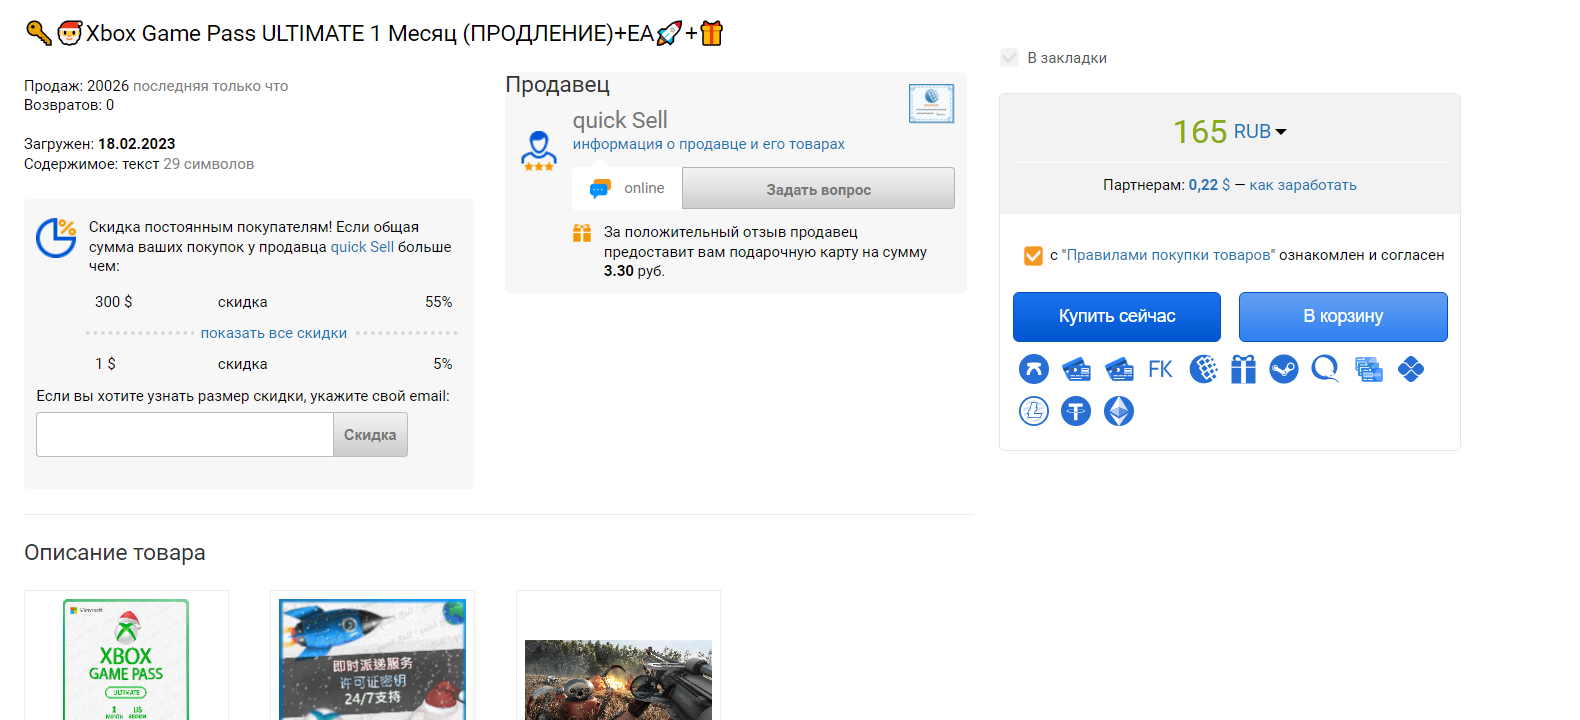Click the '29 символов' content length text
This screenshot has height=720, width=1580.
pos(209,164)
